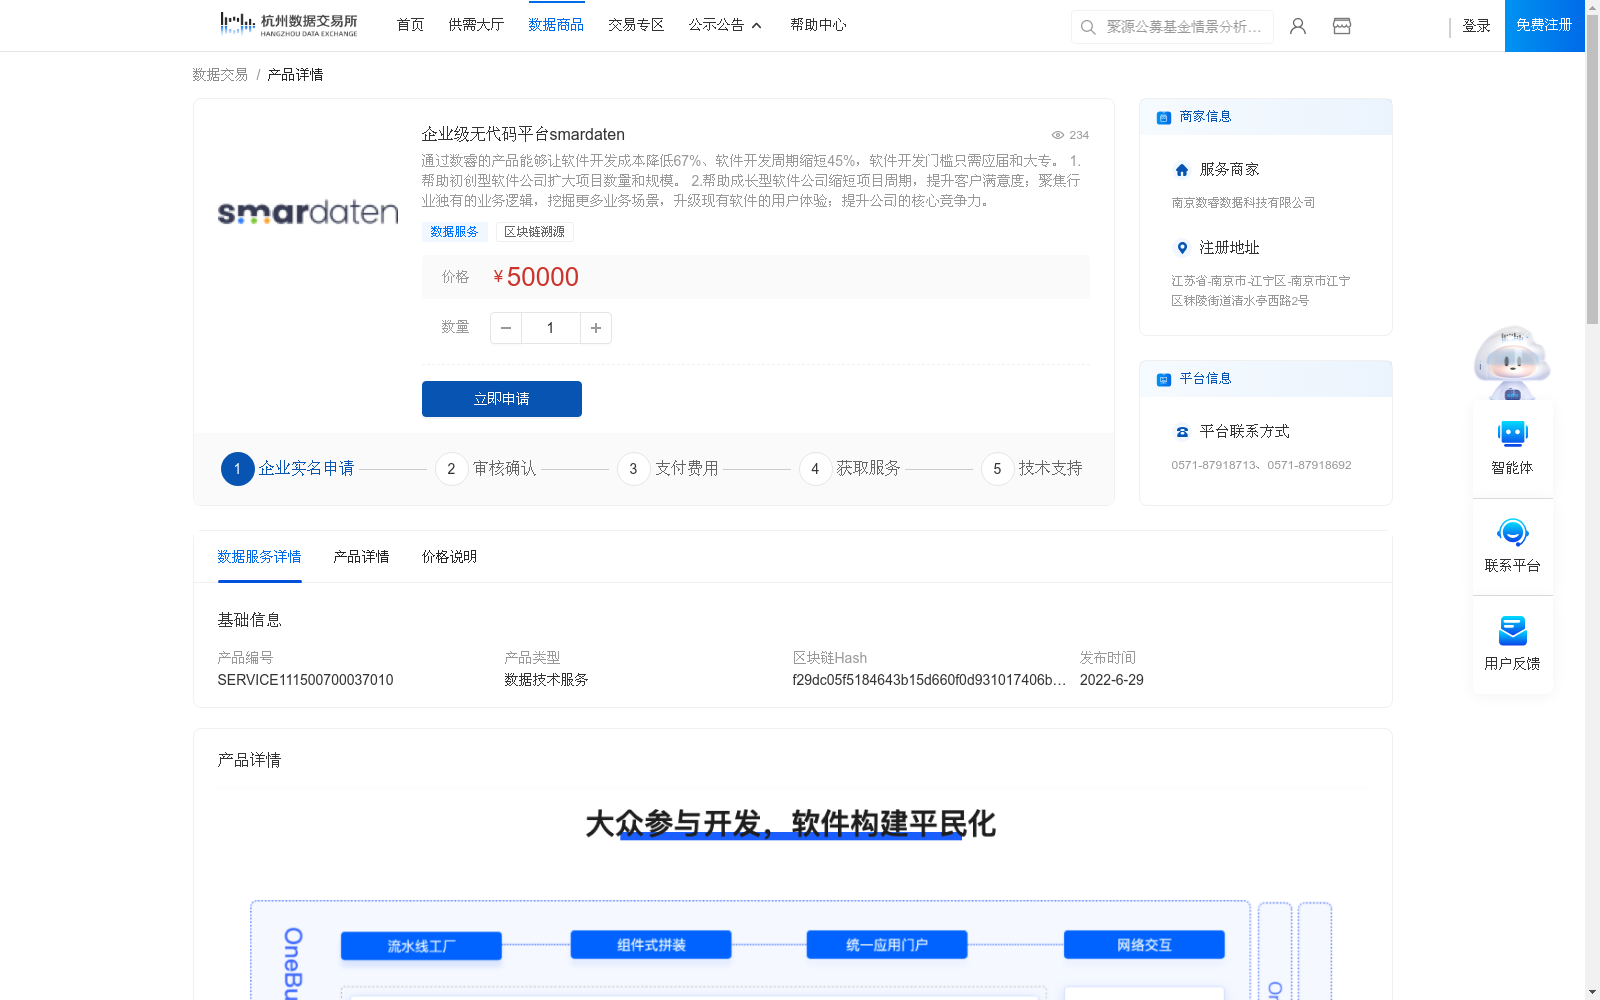The width and height of the screenshot is (1600, 1000).
Task: Click the 流水线工厂 diagram block
Action: click(421, 946)
